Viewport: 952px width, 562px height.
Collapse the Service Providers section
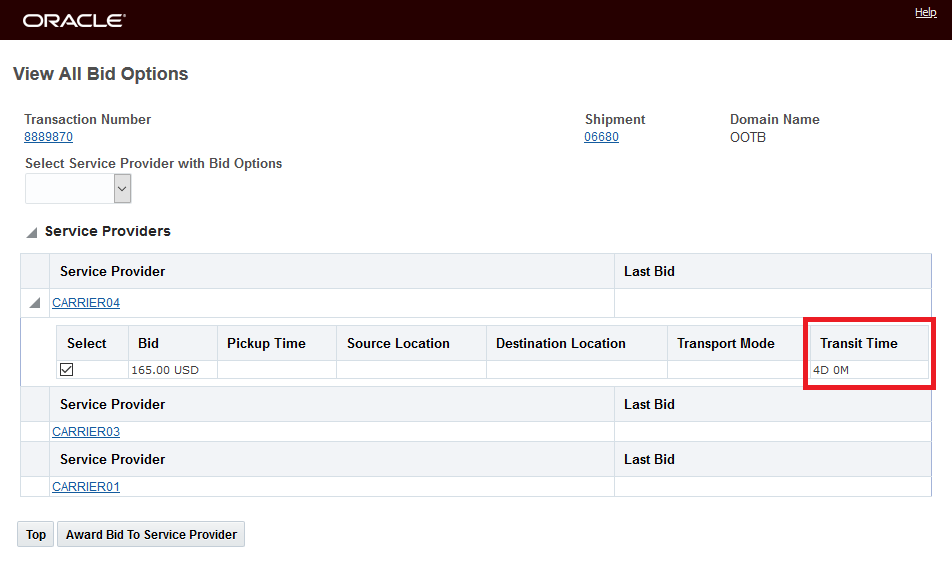pos(32,232)
